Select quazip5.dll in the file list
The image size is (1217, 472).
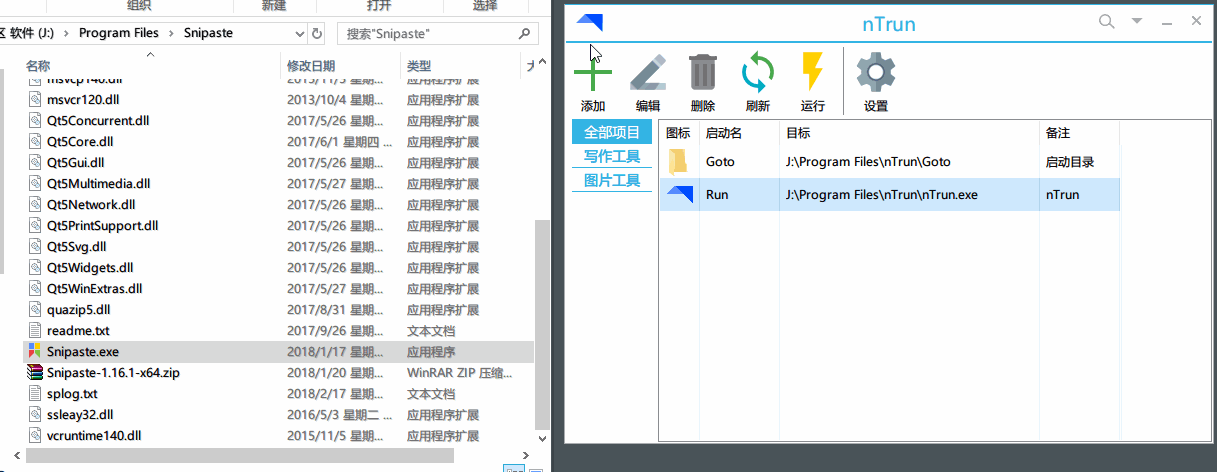79,310
